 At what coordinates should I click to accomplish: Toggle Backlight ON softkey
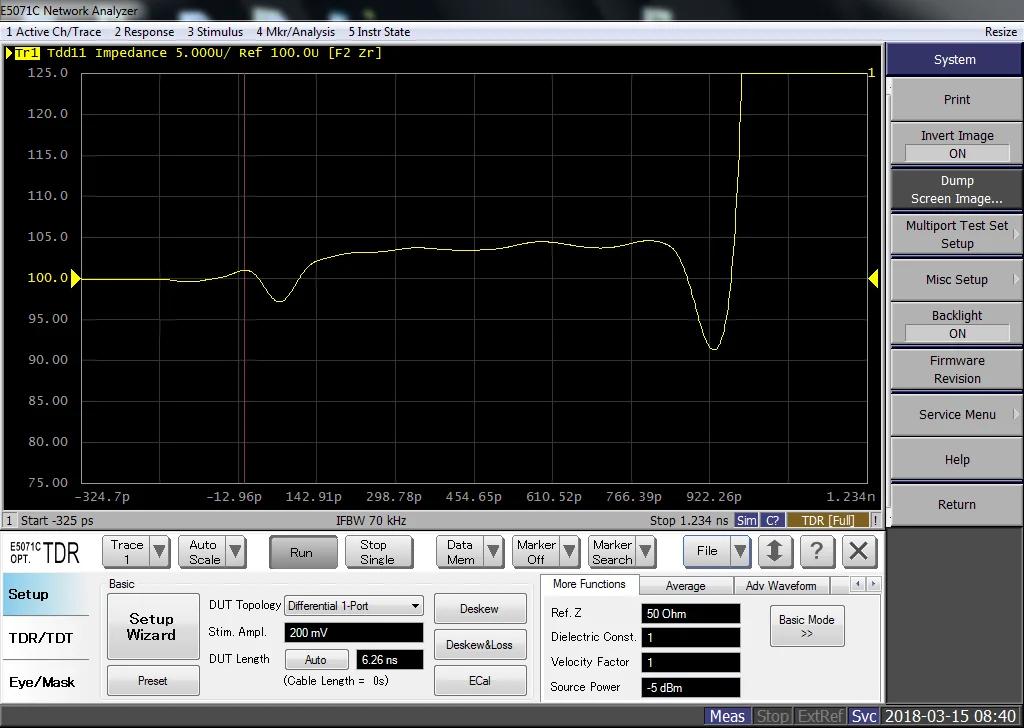957,324
